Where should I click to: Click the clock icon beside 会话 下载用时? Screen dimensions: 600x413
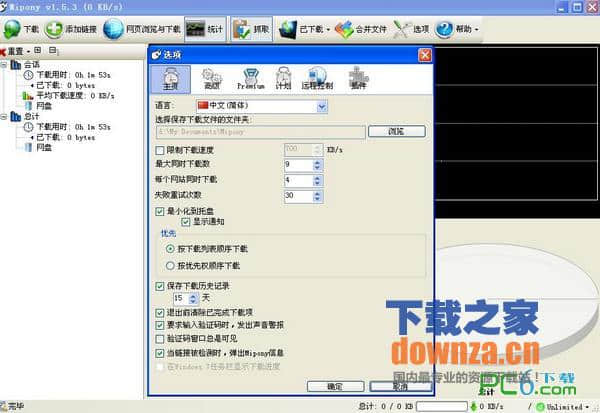coord(29,75)
